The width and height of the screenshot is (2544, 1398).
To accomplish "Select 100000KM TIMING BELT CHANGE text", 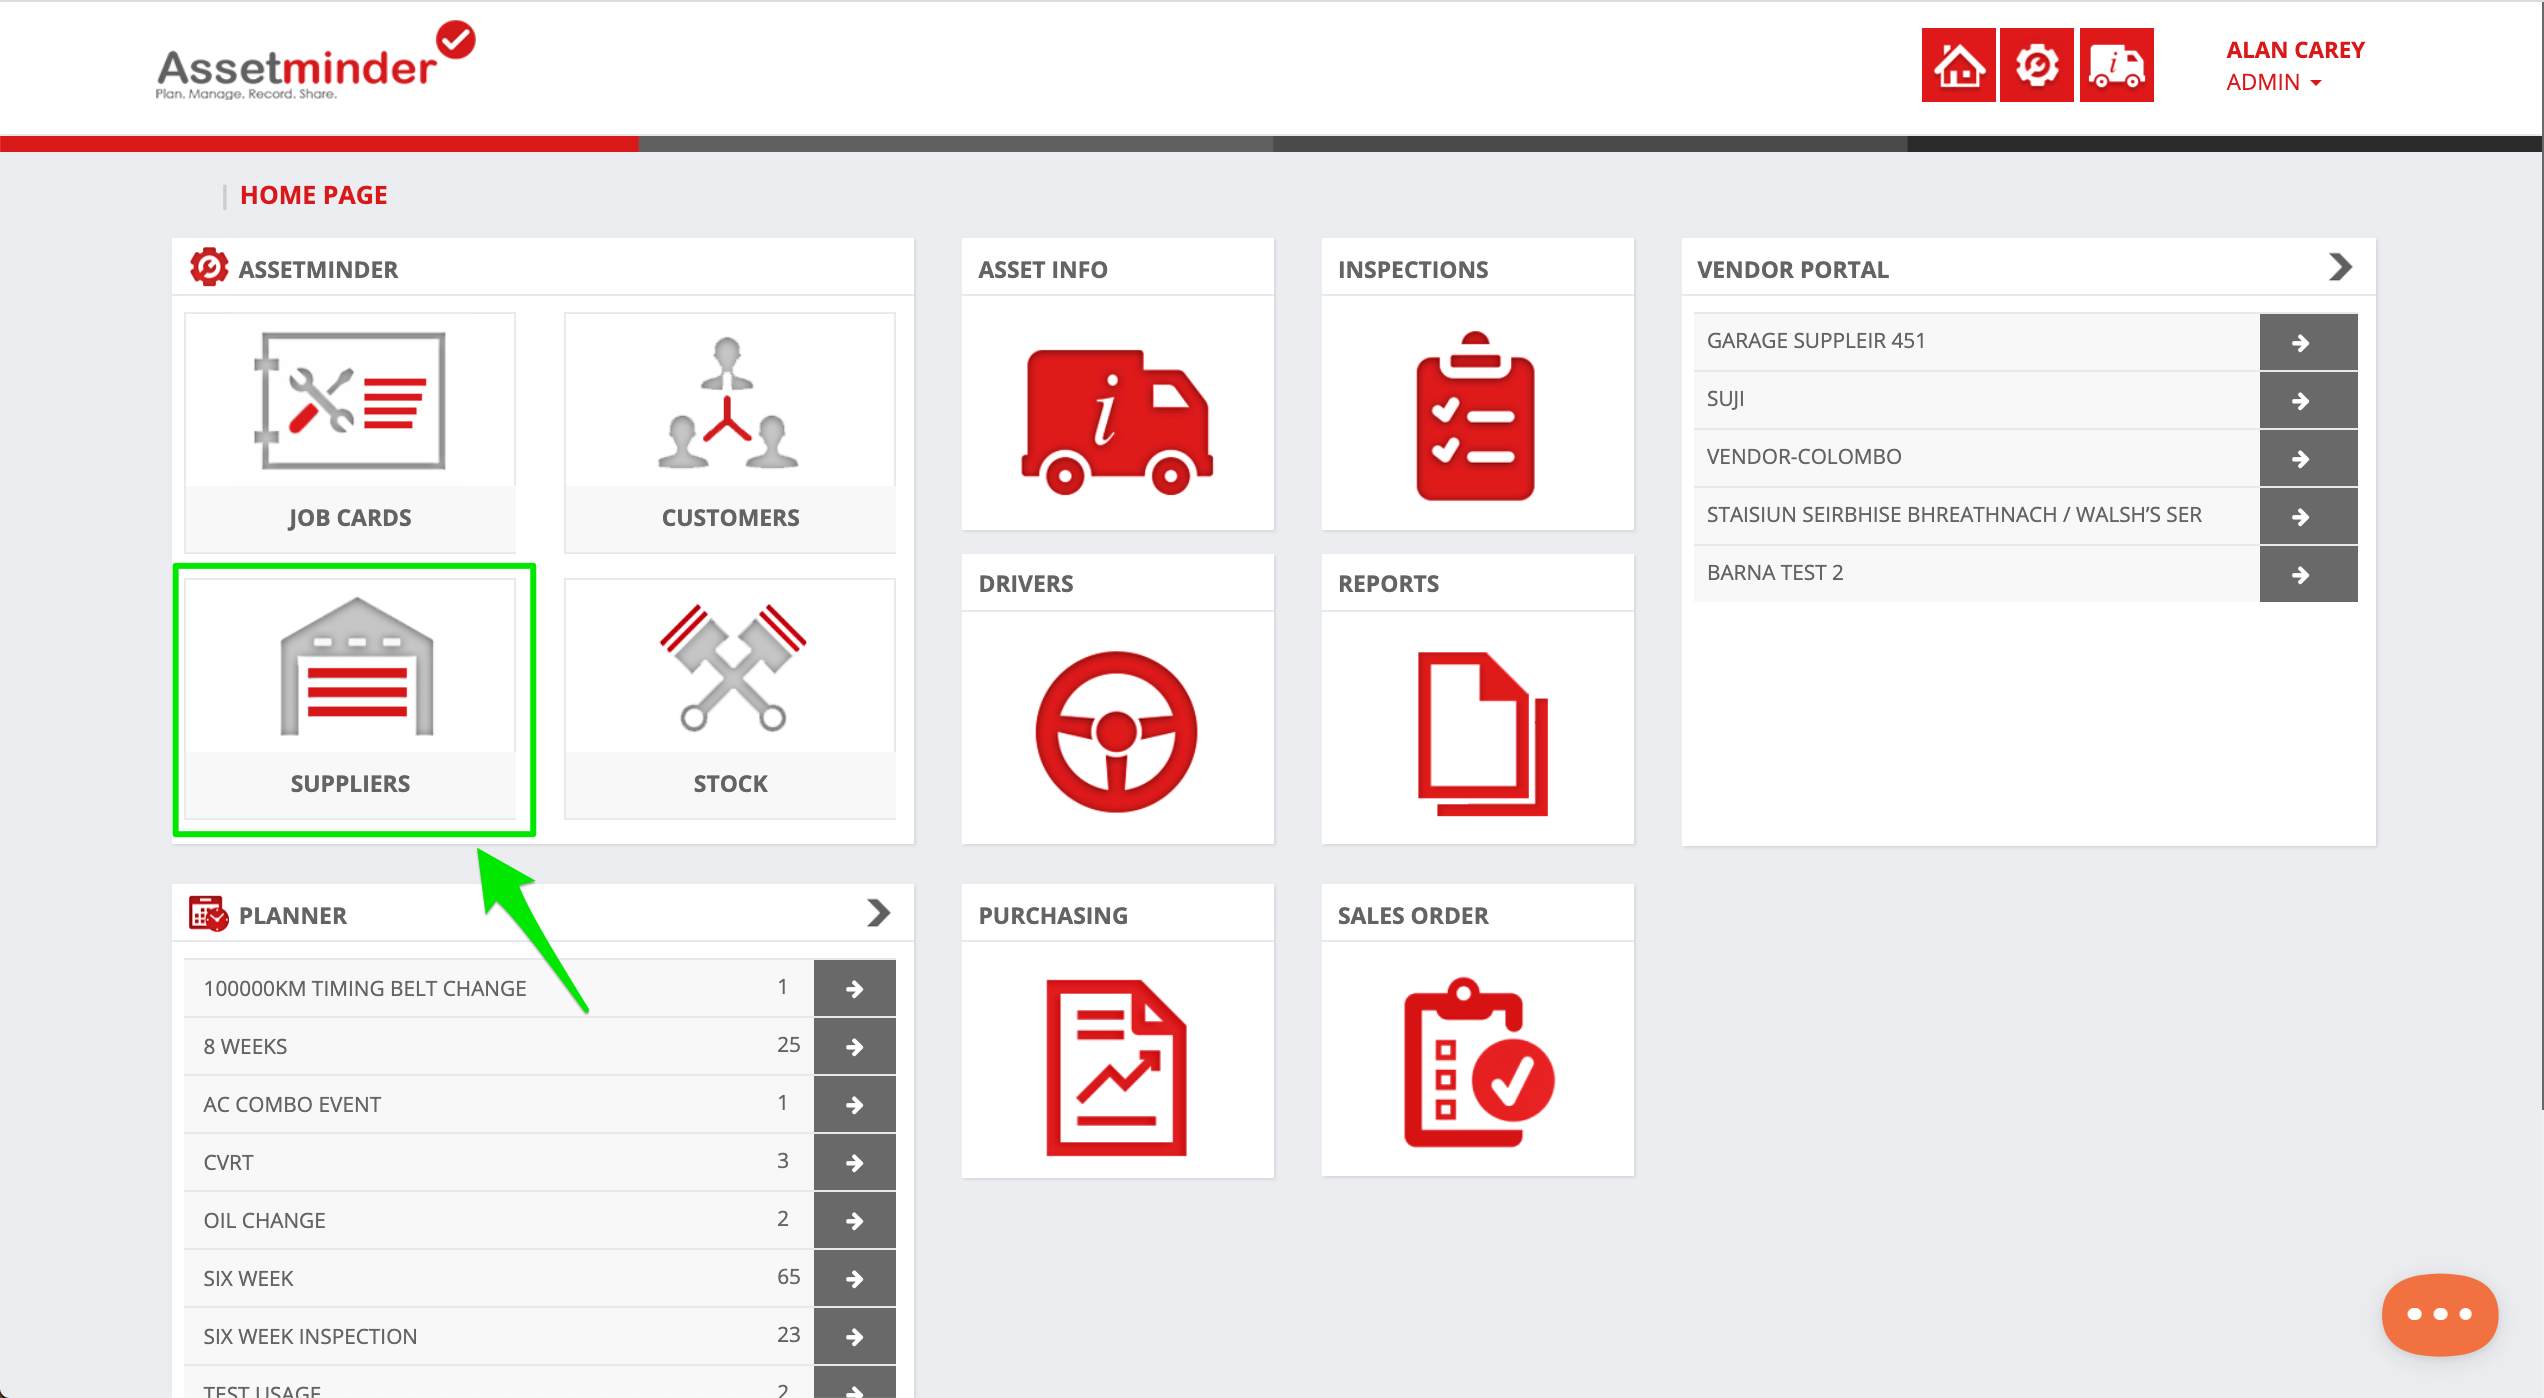I will (364, 988).
